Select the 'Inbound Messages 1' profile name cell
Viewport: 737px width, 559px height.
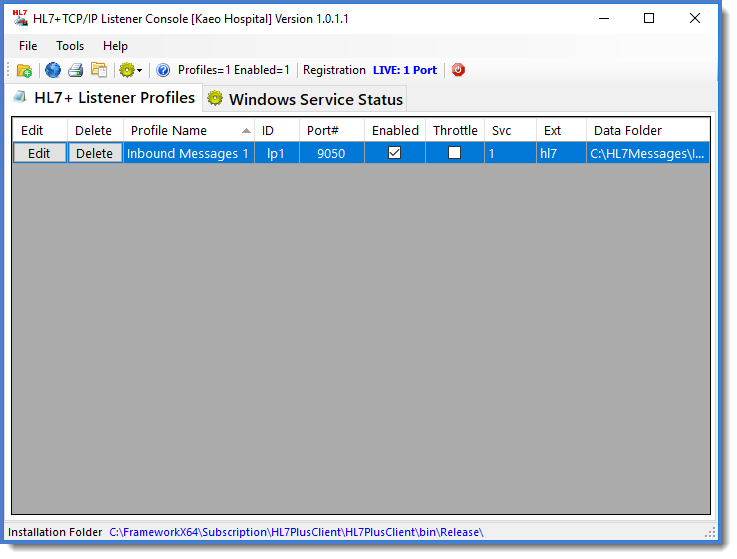click(189, 154)
